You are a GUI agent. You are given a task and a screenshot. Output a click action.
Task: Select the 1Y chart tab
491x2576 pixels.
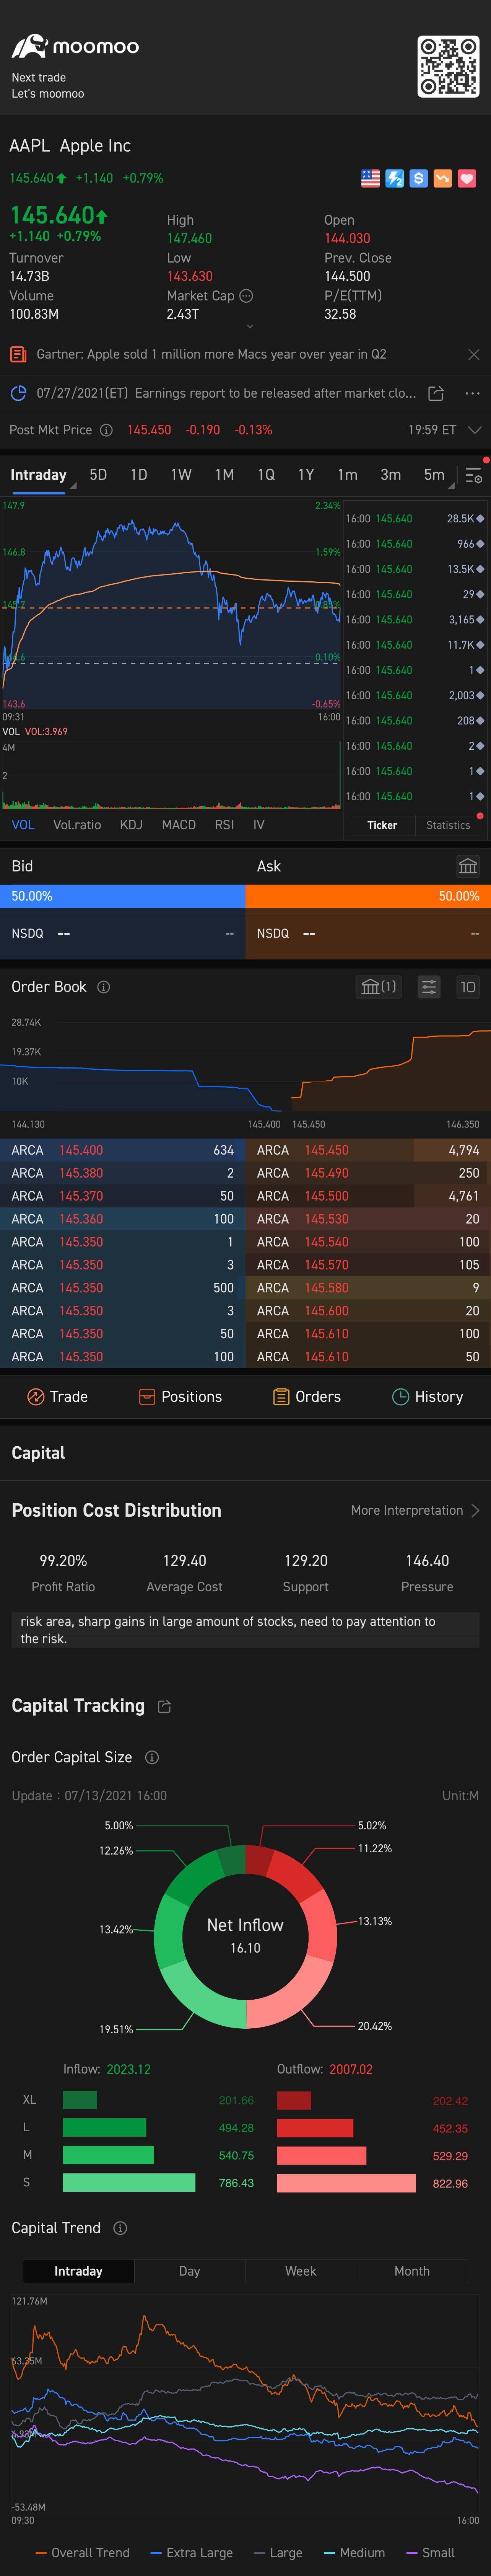(306, 475)
